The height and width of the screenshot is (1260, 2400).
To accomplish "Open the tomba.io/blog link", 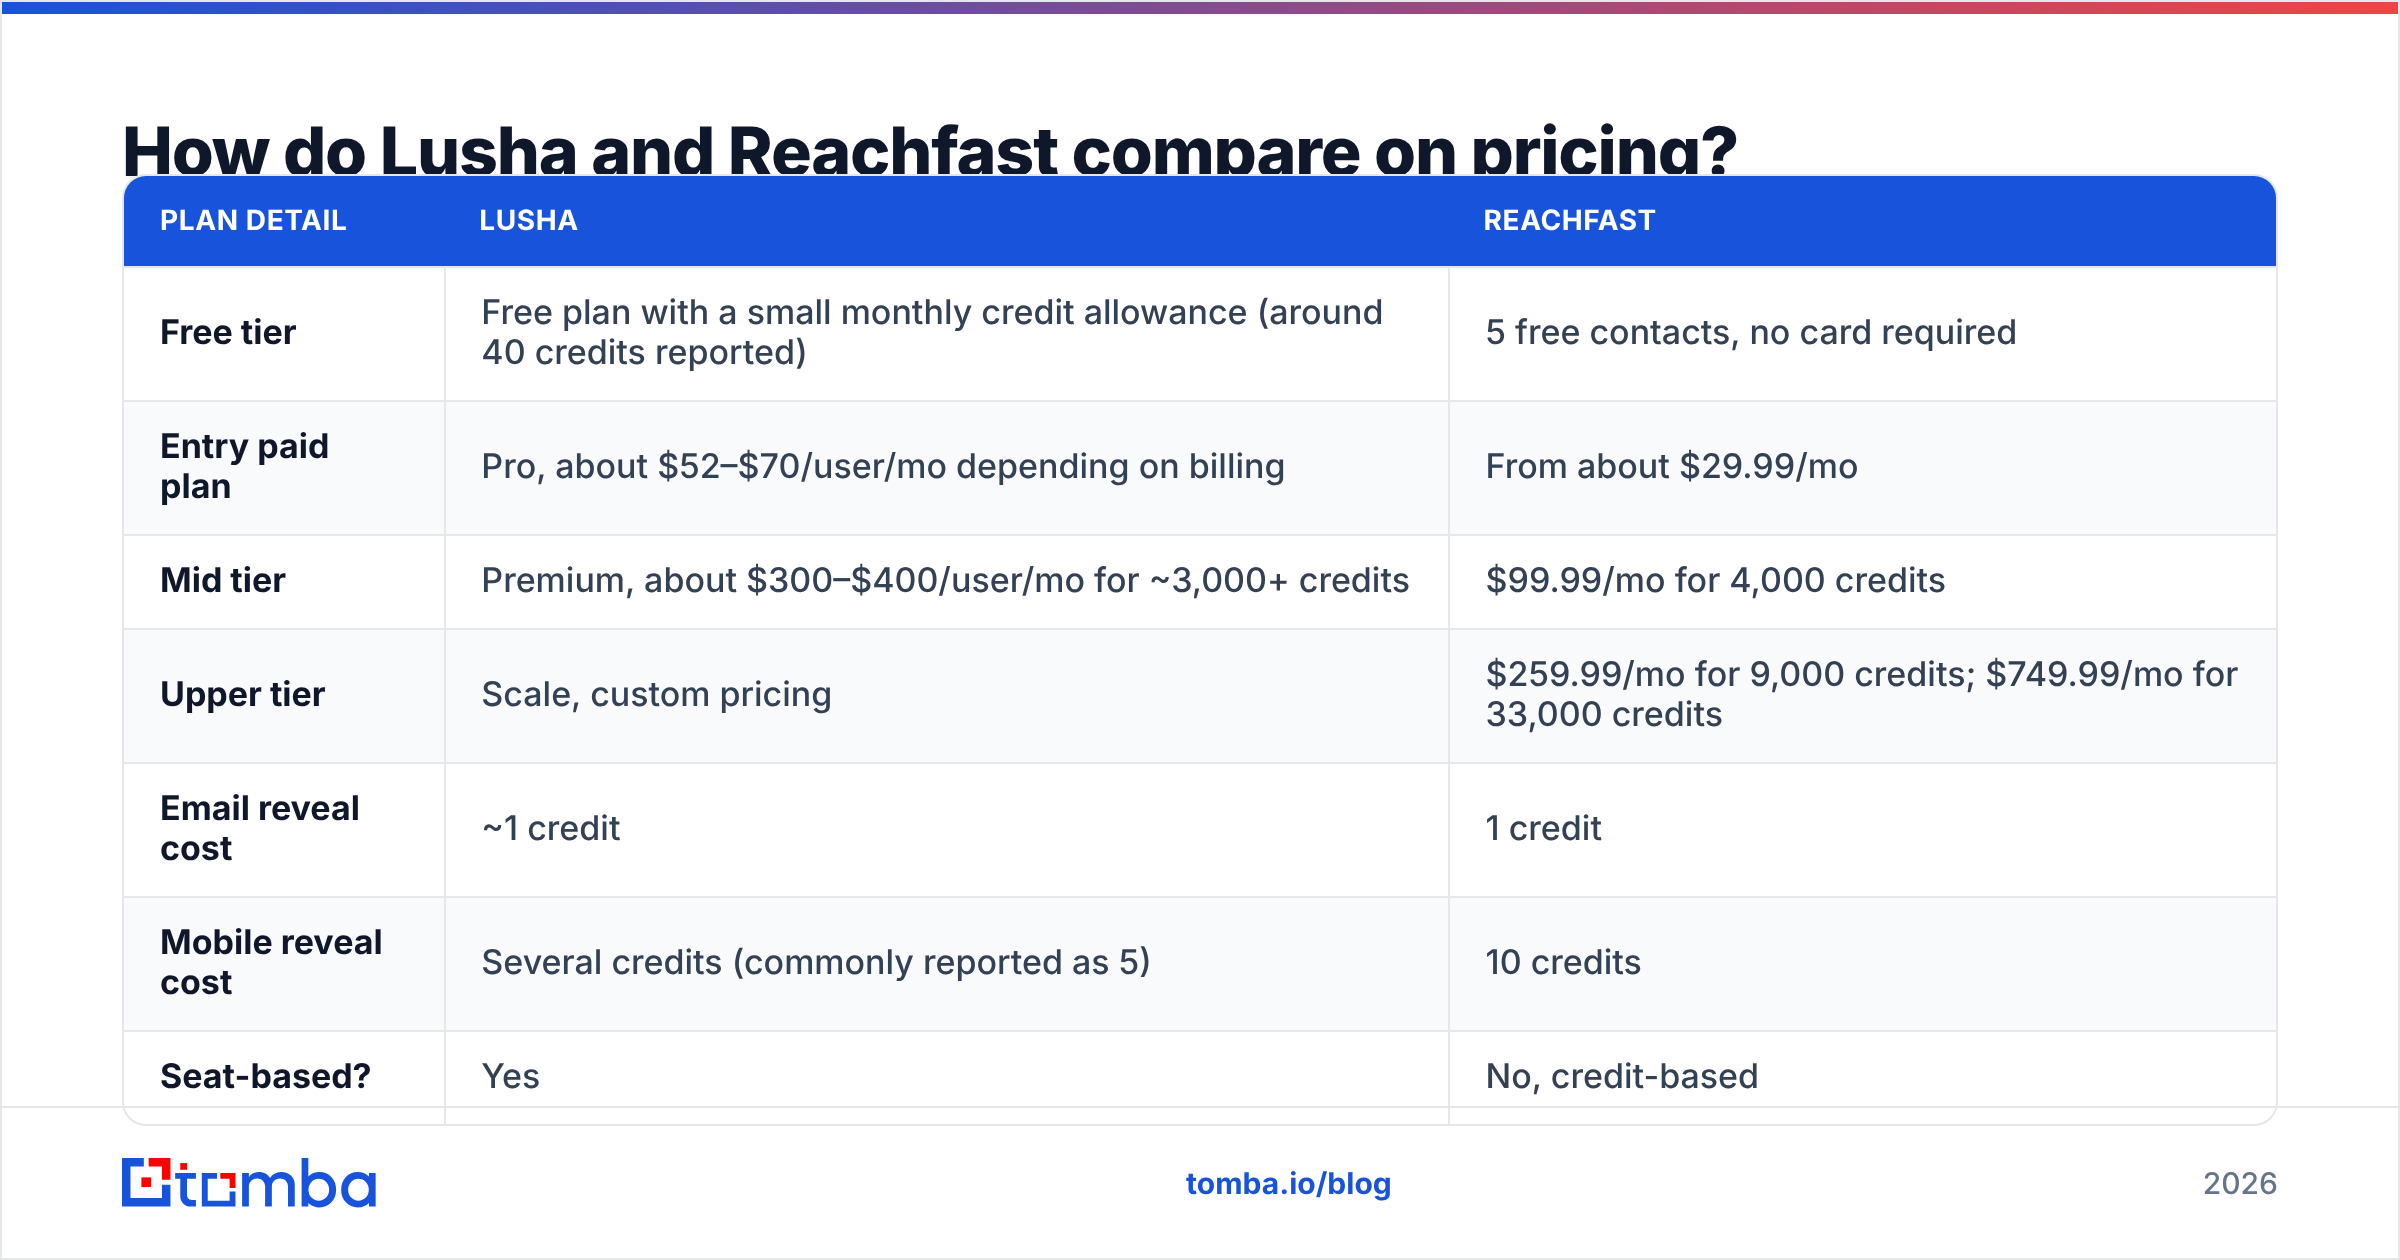I will pos(1288,1184).
